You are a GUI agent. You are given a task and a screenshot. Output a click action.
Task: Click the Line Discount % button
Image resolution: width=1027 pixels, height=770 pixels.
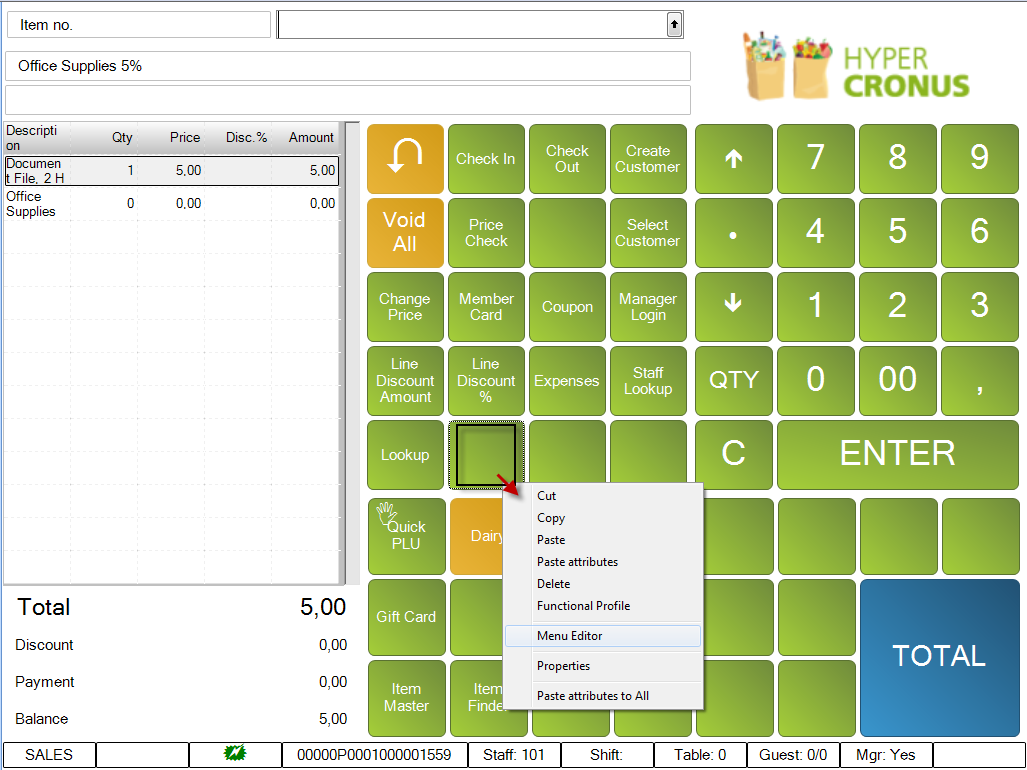[486, 381]
